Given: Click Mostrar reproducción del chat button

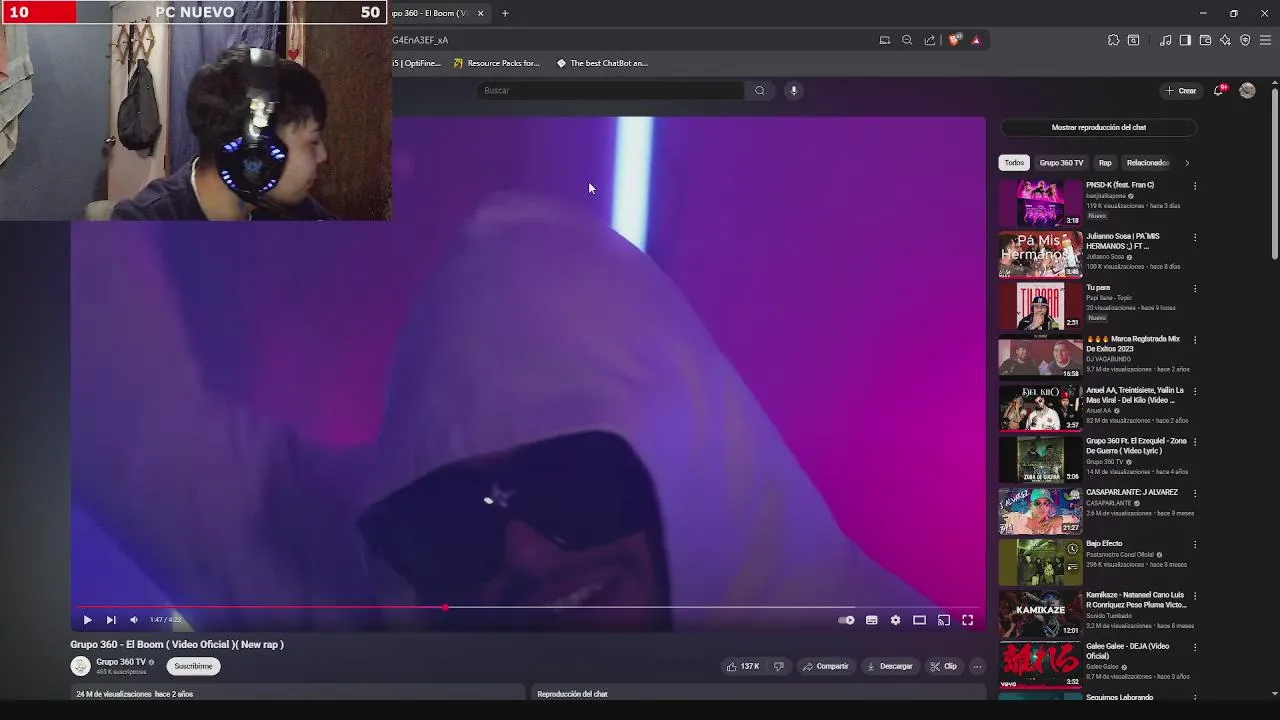Looking at the screenshot, I should point(1099,128).
